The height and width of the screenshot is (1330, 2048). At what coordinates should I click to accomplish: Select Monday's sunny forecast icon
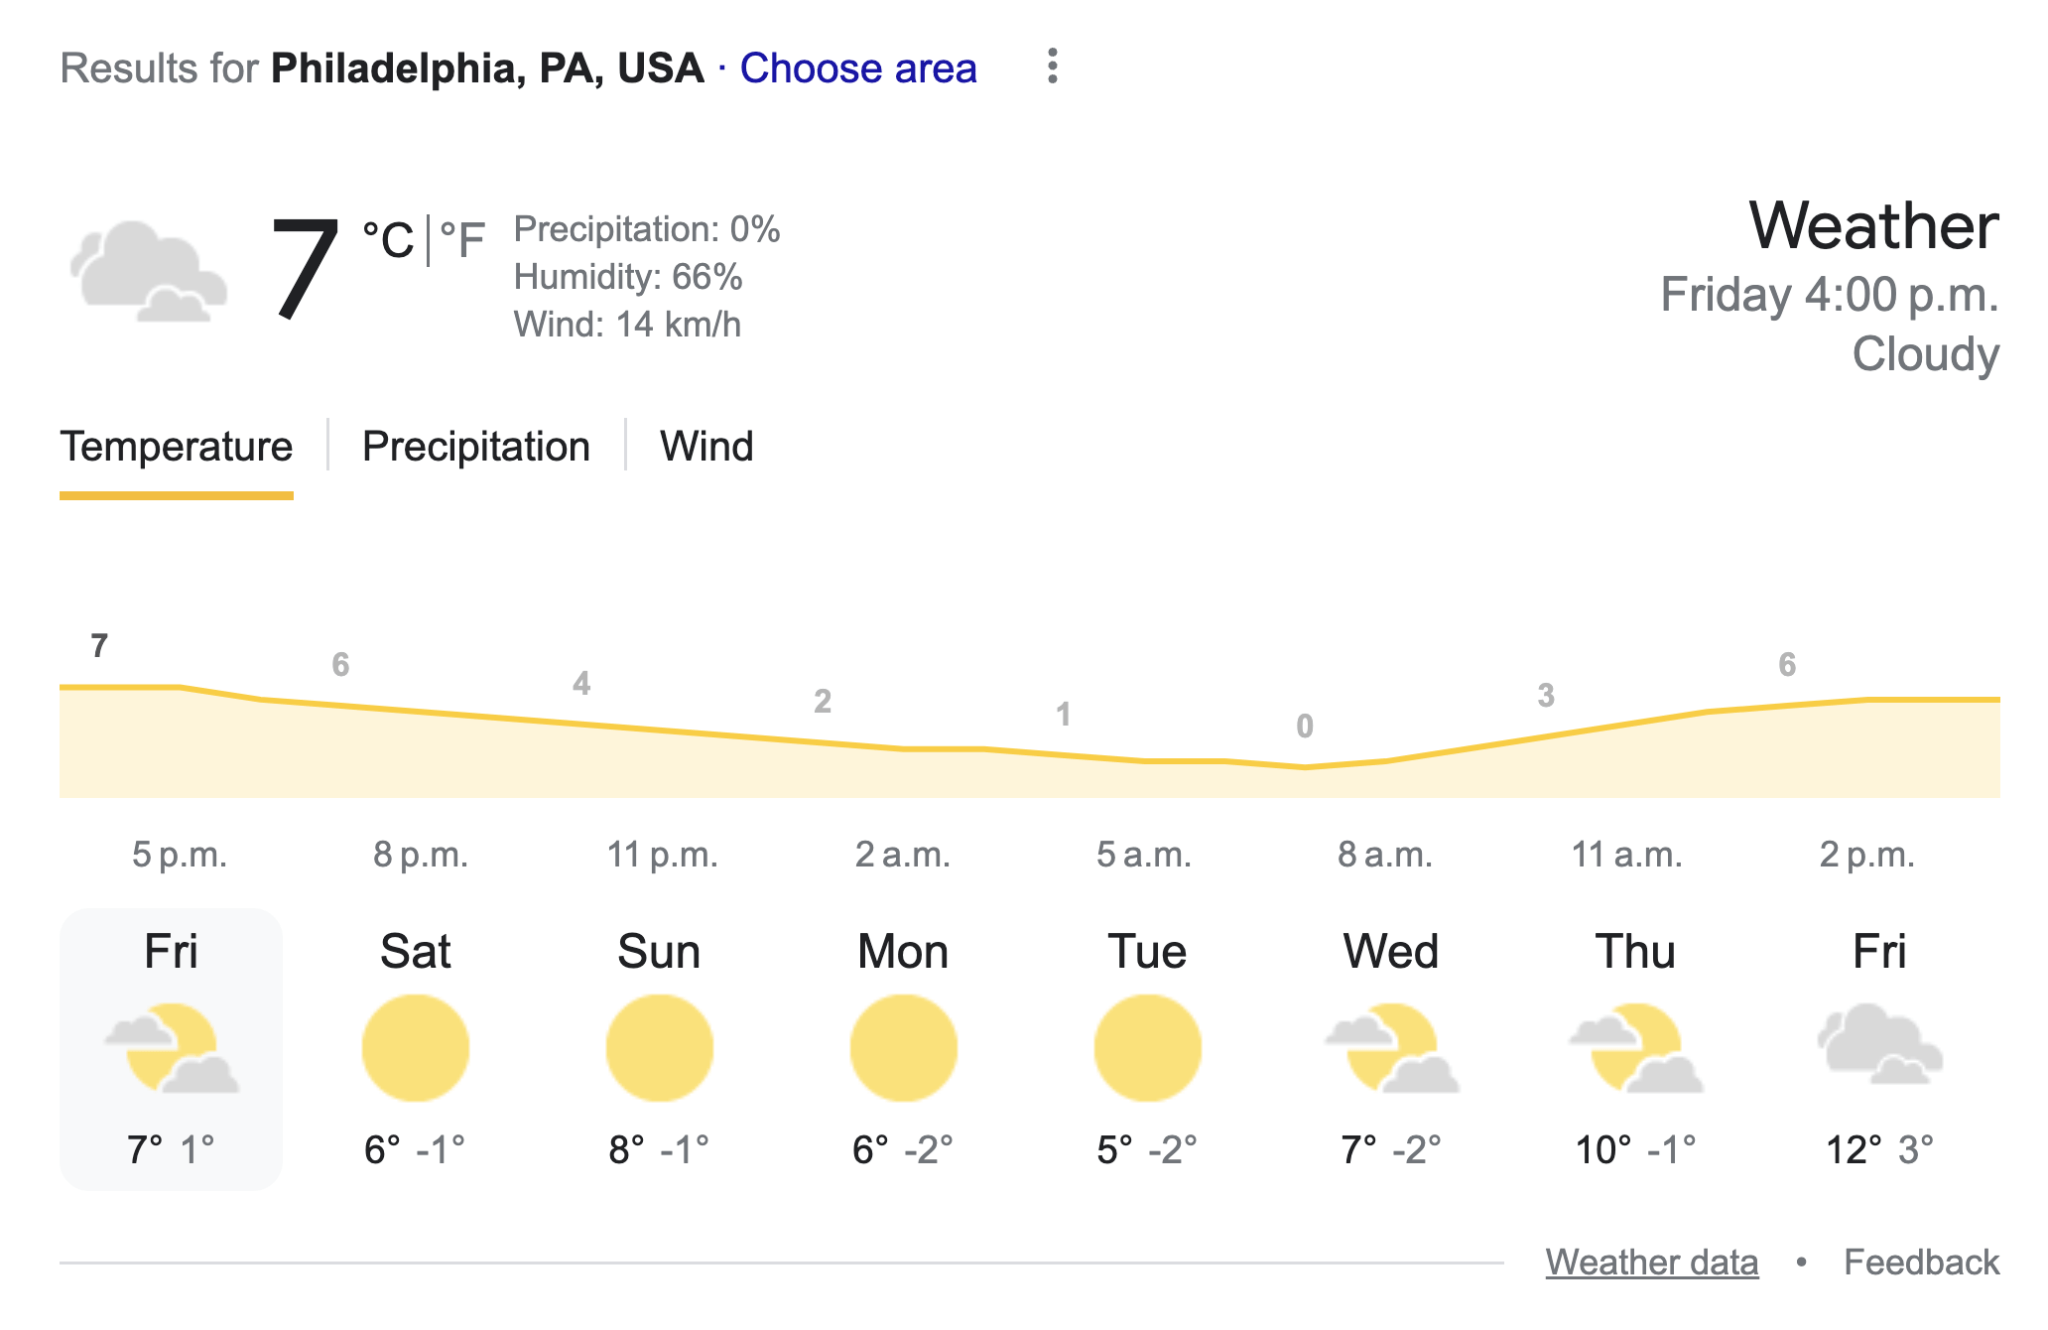[903, 1048]
